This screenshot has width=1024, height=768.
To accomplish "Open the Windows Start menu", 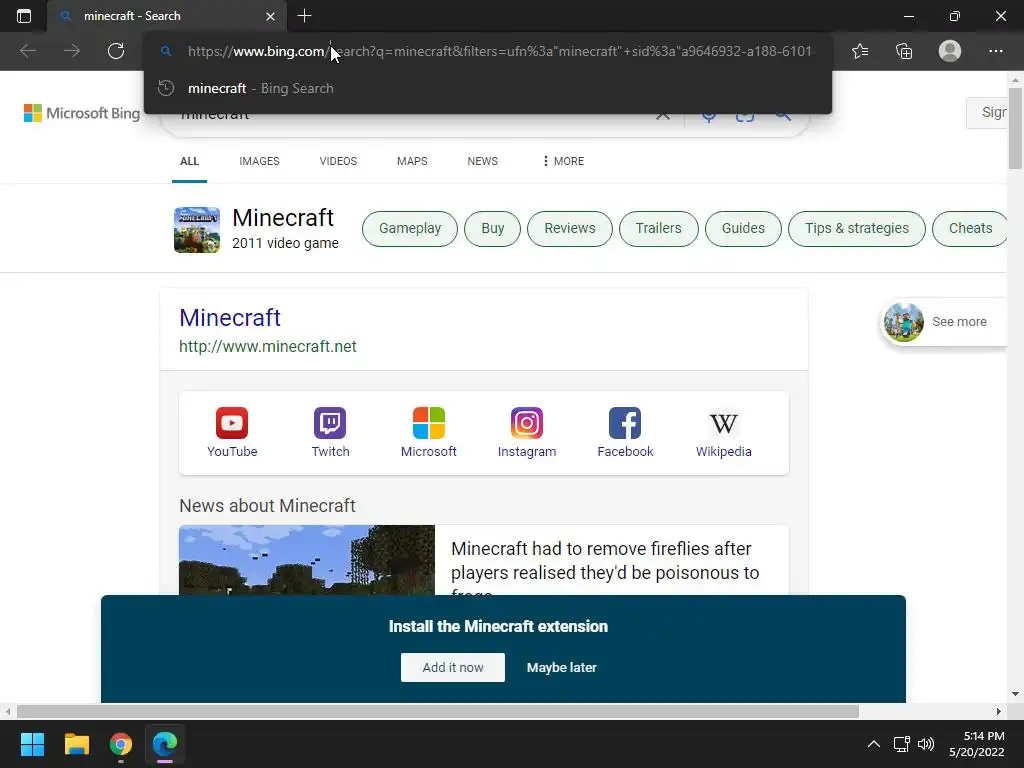I will point(32,744).
